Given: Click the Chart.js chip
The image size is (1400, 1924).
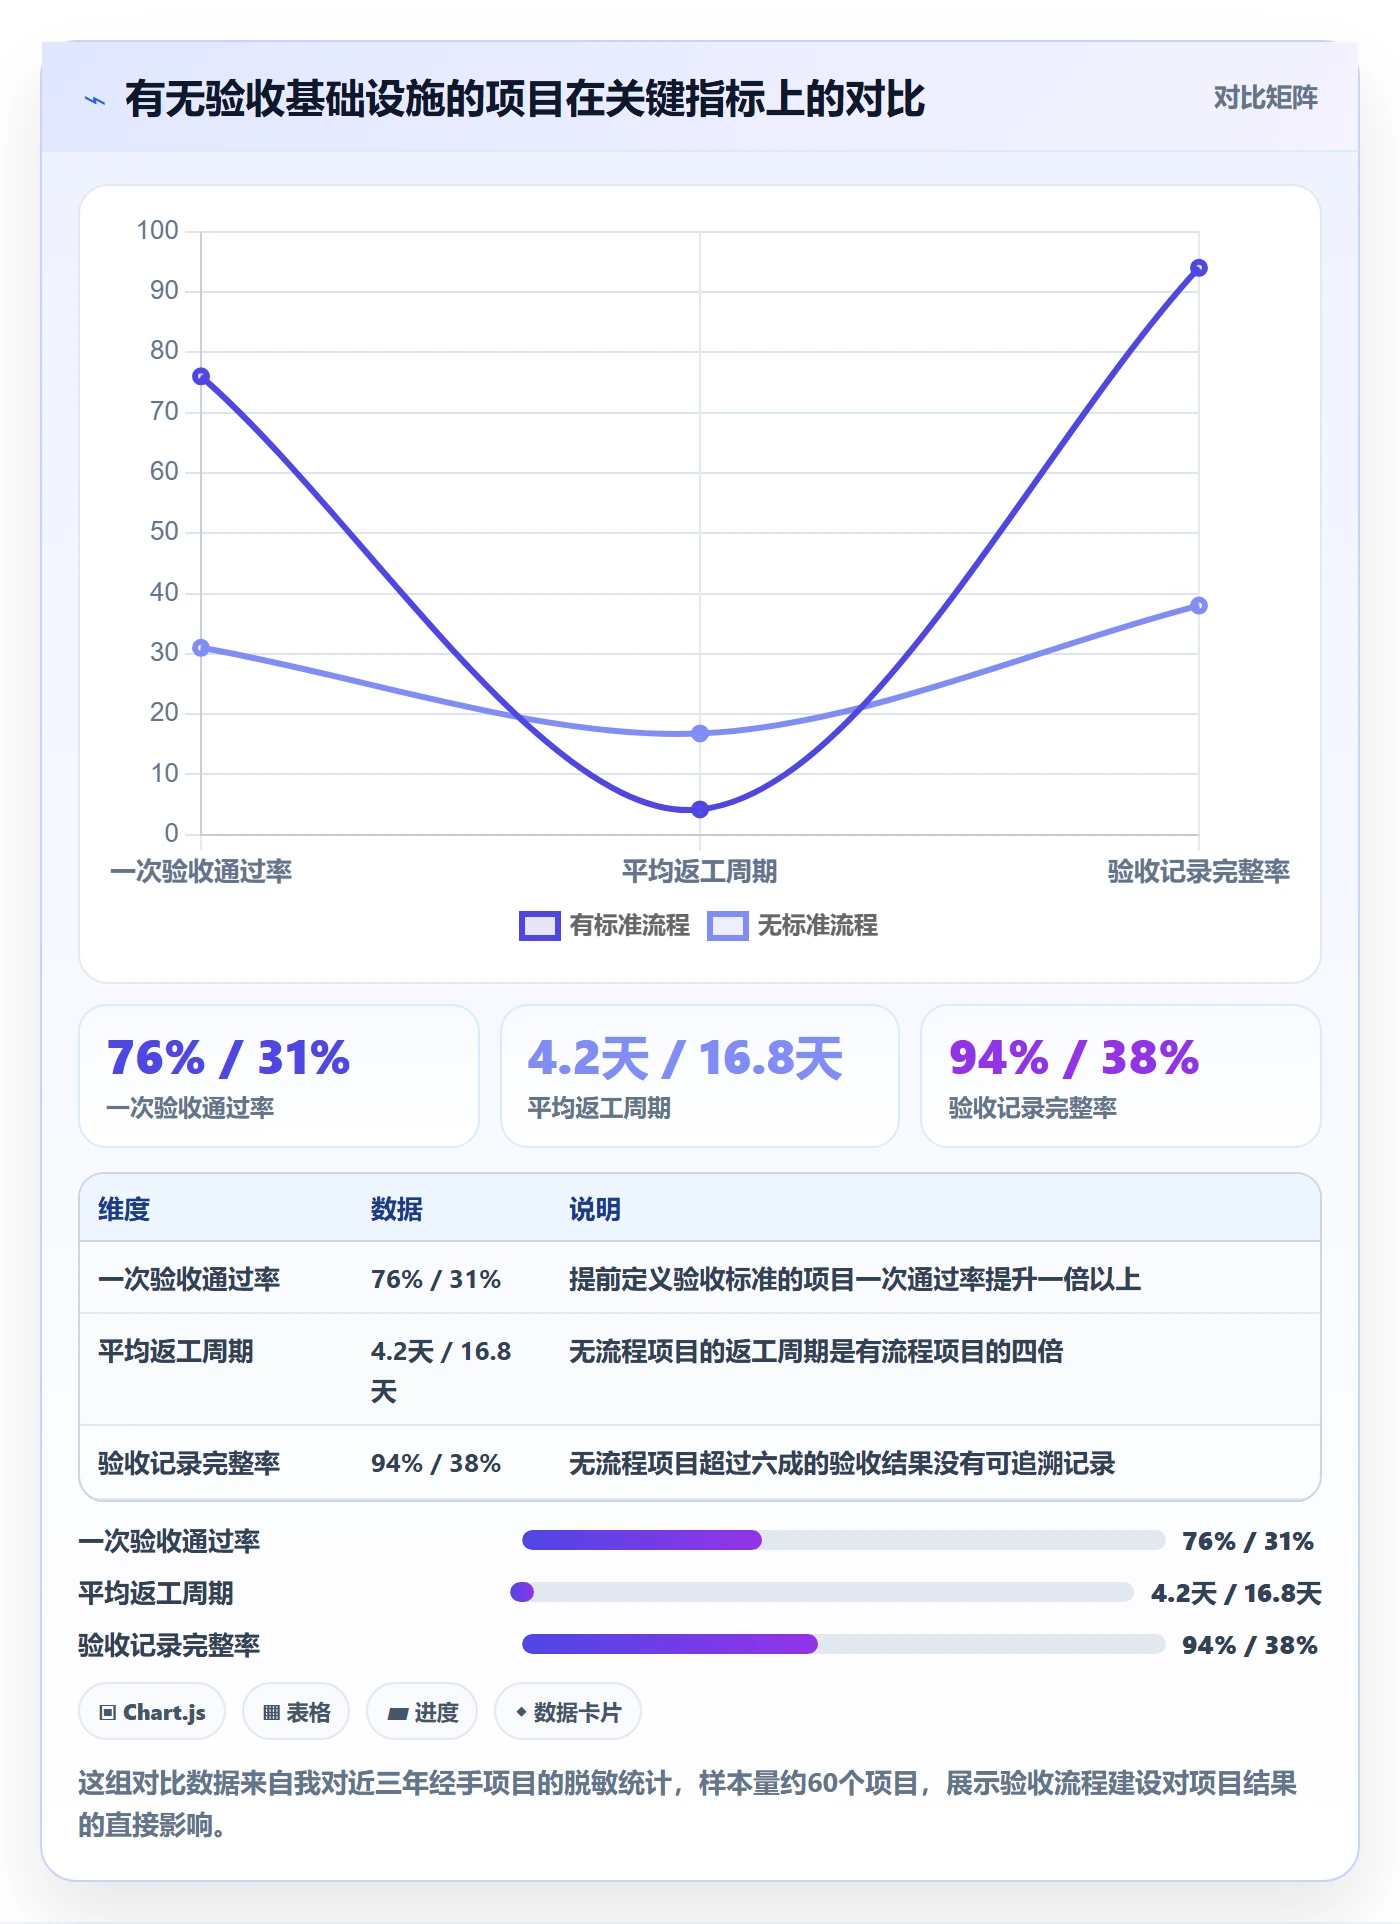Looking at the screenshot, I should [x=152, y=1712].
